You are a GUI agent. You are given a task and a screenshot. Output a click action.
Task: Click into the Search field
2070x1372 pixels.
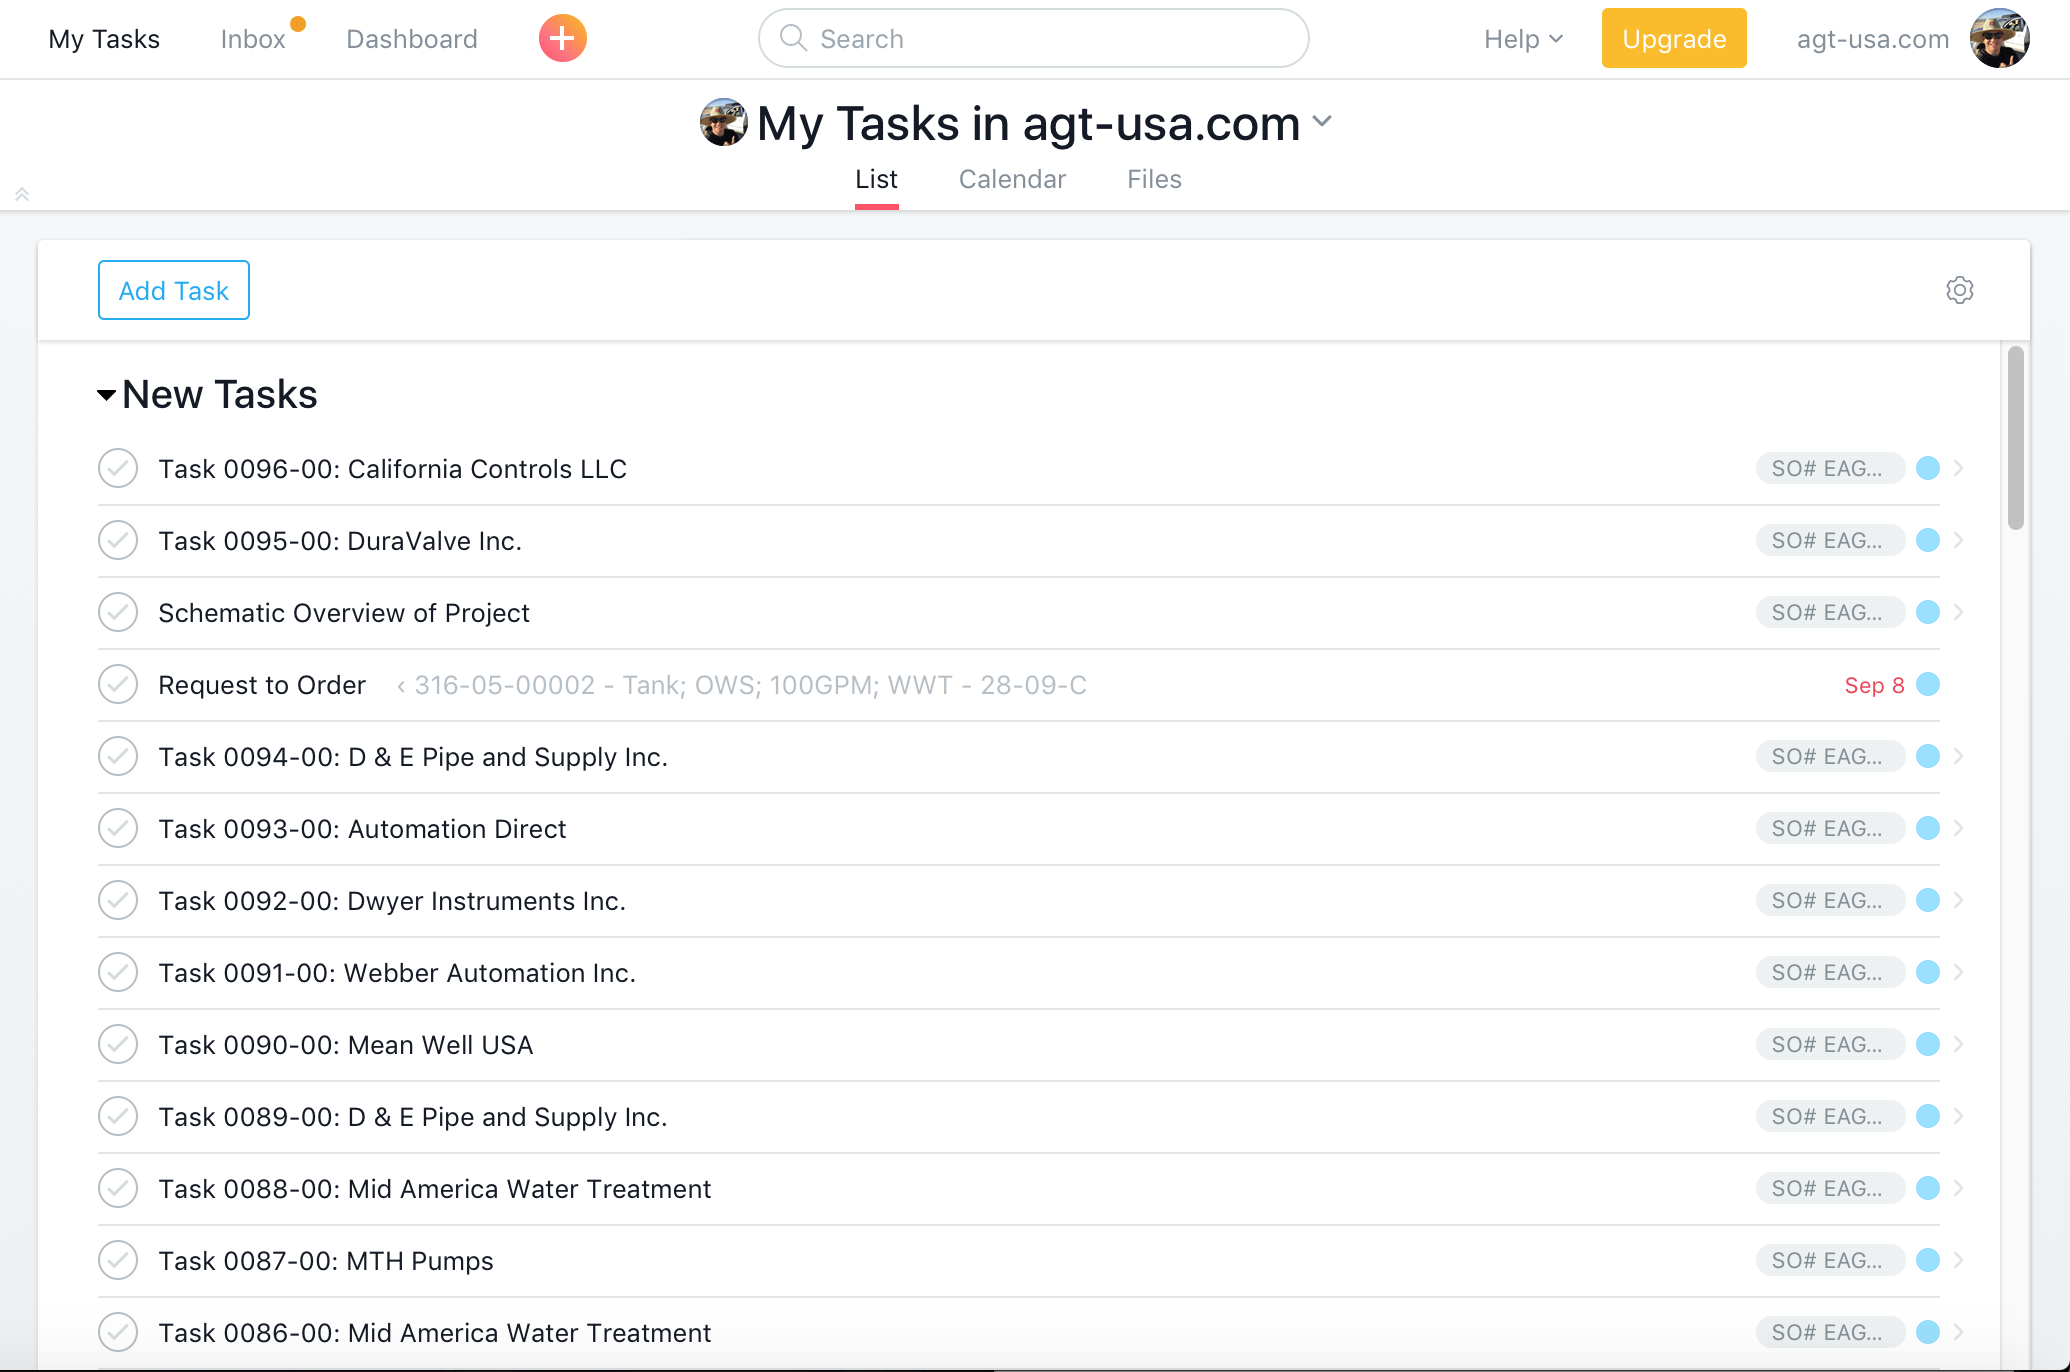point(1034,38)
